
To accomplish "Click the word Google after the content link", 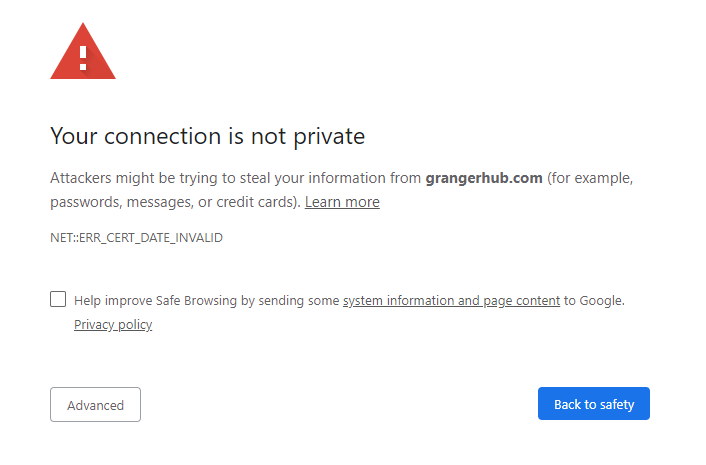I will [x=601, y=300].
